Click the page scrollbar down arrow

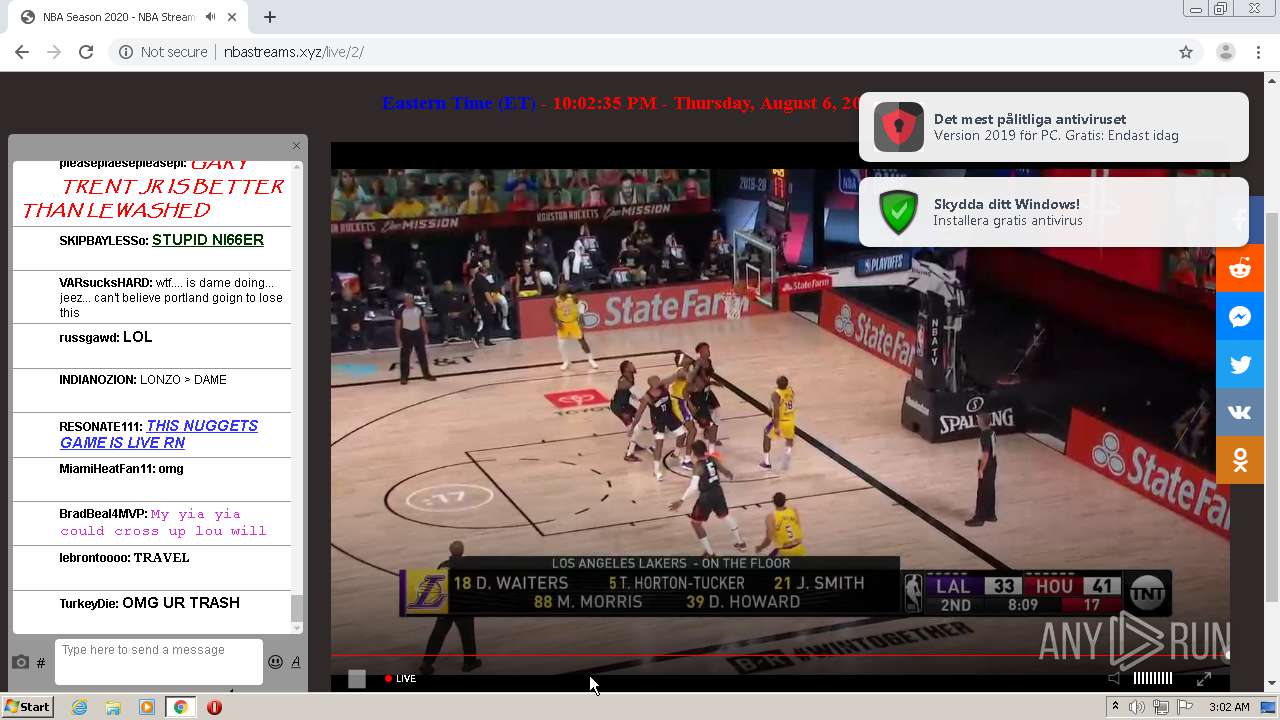(1272, 683)
